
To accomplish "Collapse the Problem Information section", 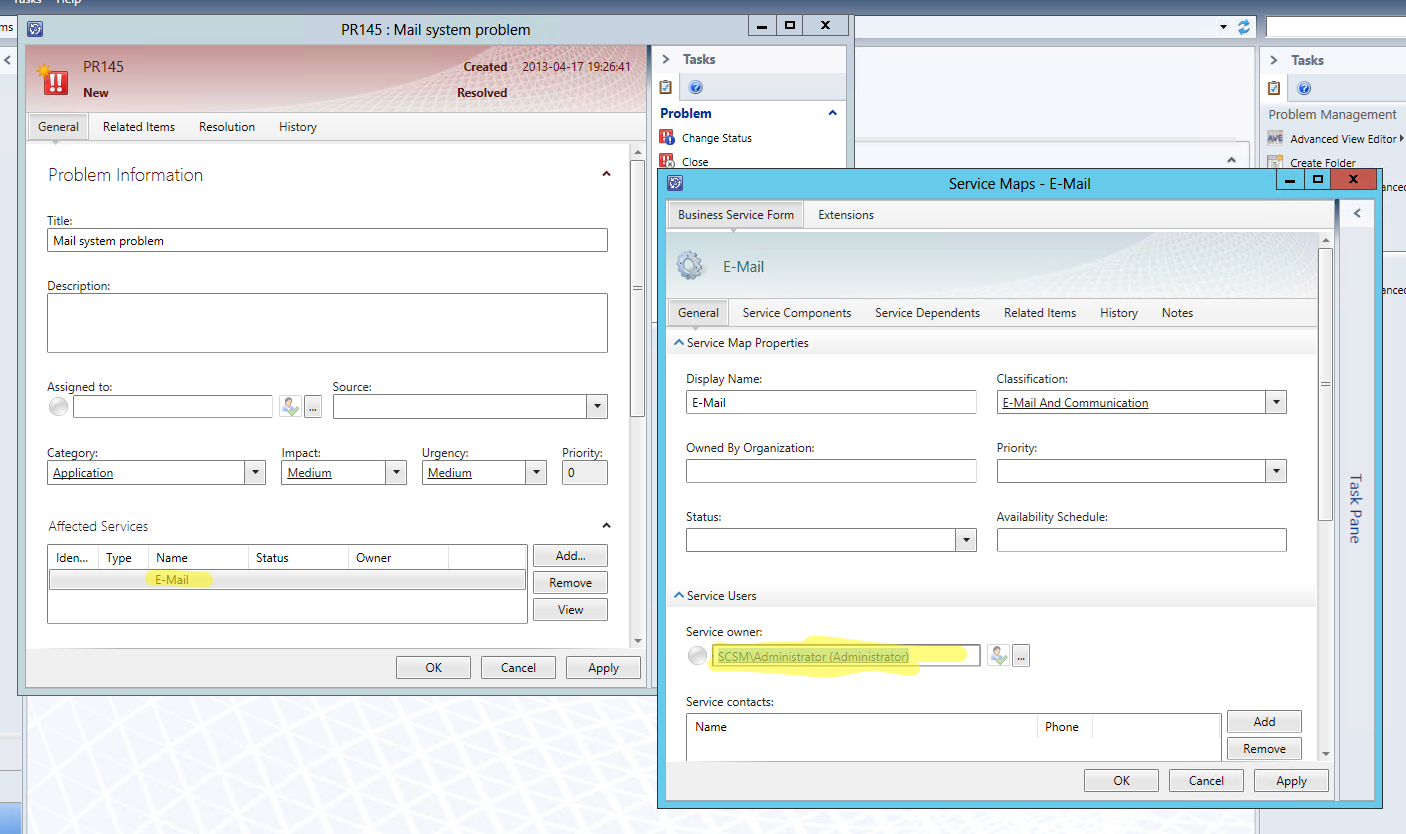I will [x=606, y=174].
